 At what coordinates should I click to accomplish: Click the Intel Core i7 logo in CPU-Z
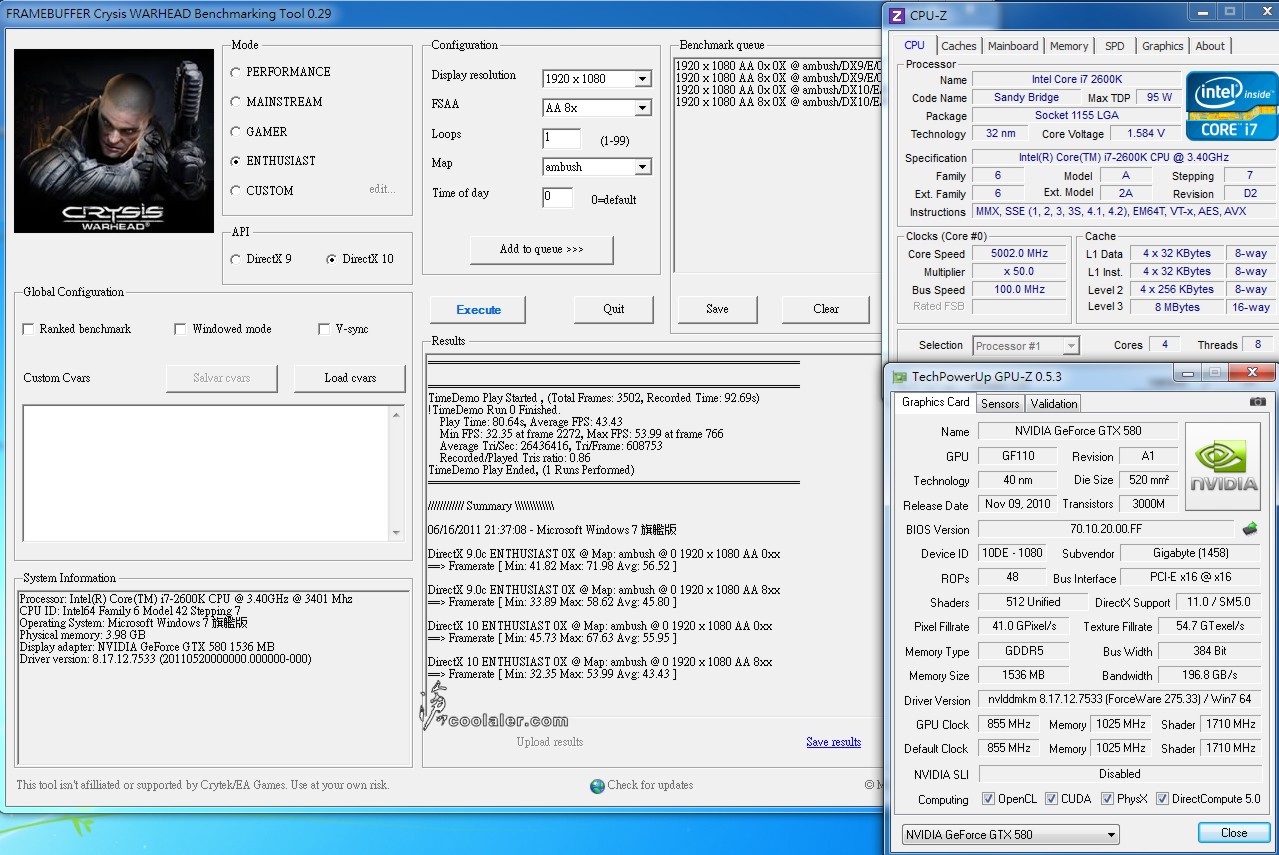(x=1231, y=105)
